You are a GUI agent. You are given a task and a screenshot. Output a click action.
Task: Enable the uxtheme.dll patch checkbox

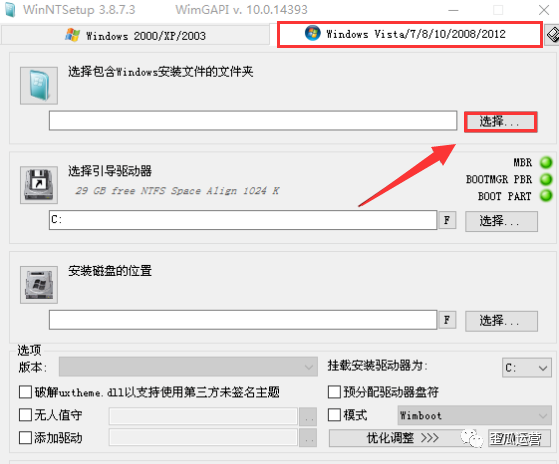[25, 392]
